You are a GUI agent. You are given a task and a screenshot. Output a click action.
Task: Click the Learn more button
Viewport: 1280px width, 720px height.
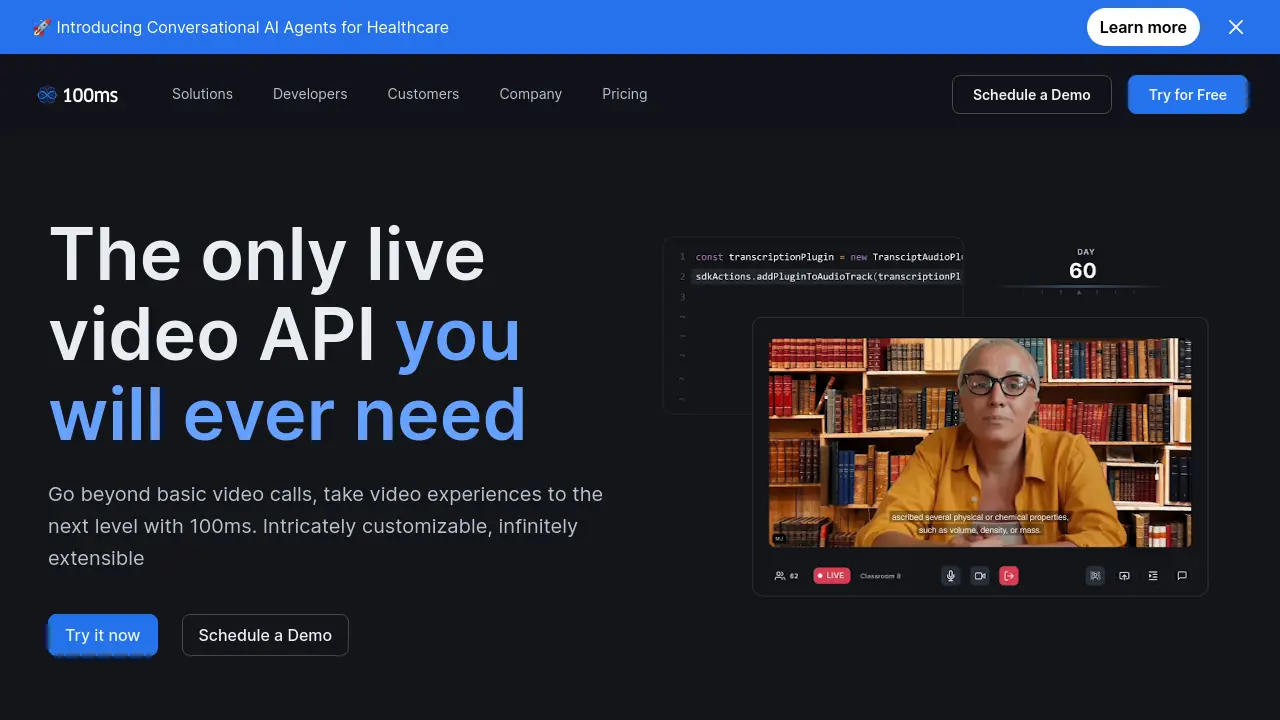coord(1143,27)
